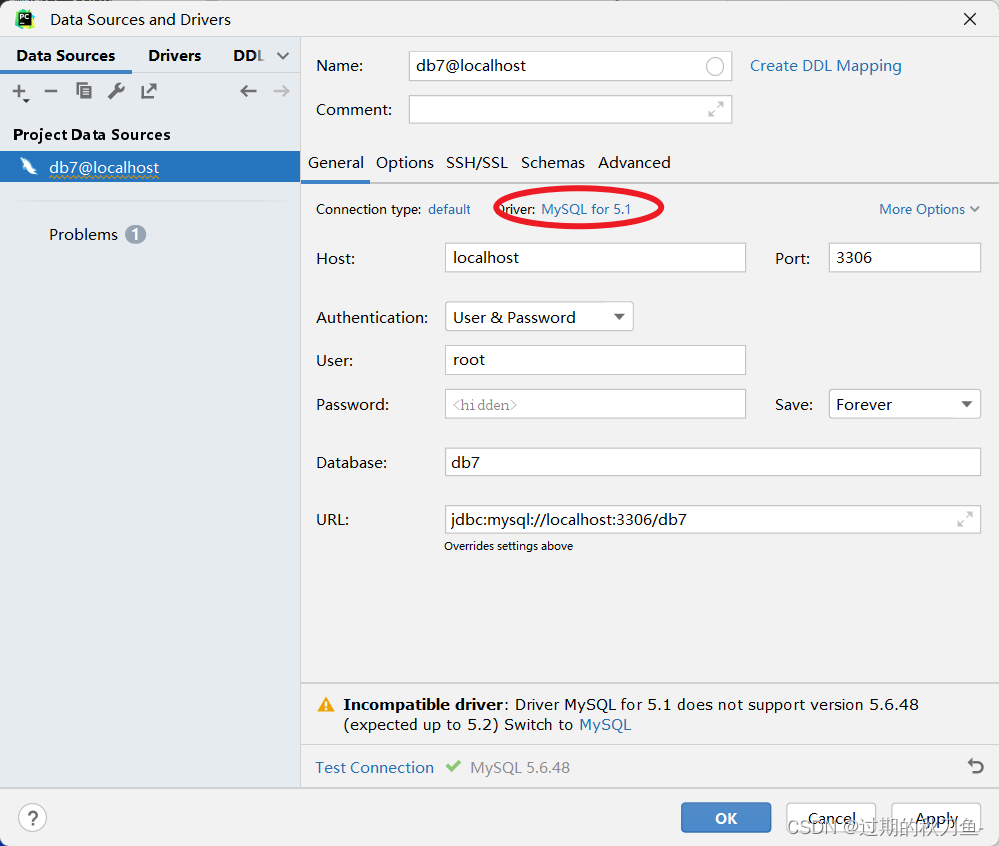This screenshot has height=846, width=999.
Task: Click the PyCharm icon in title bar
Action: click(x=25, y=19)
